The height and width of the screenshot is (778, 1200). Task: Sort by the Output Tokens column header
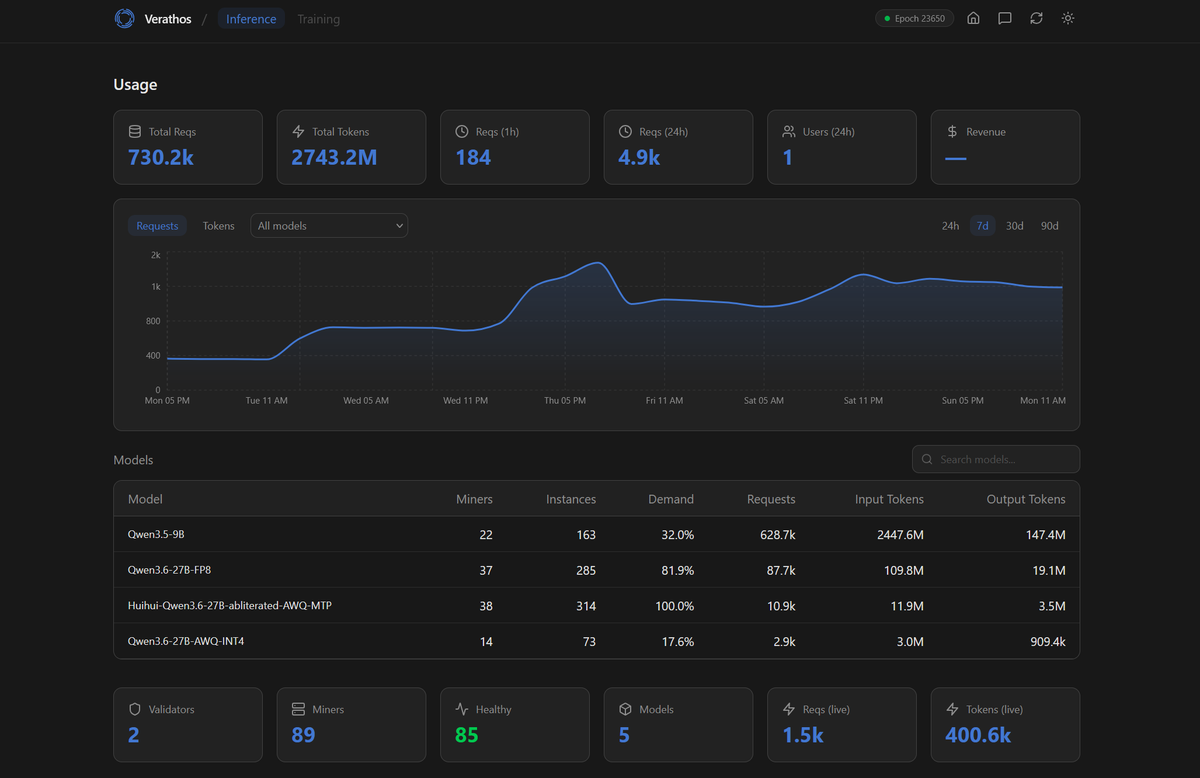[1026, 499]
